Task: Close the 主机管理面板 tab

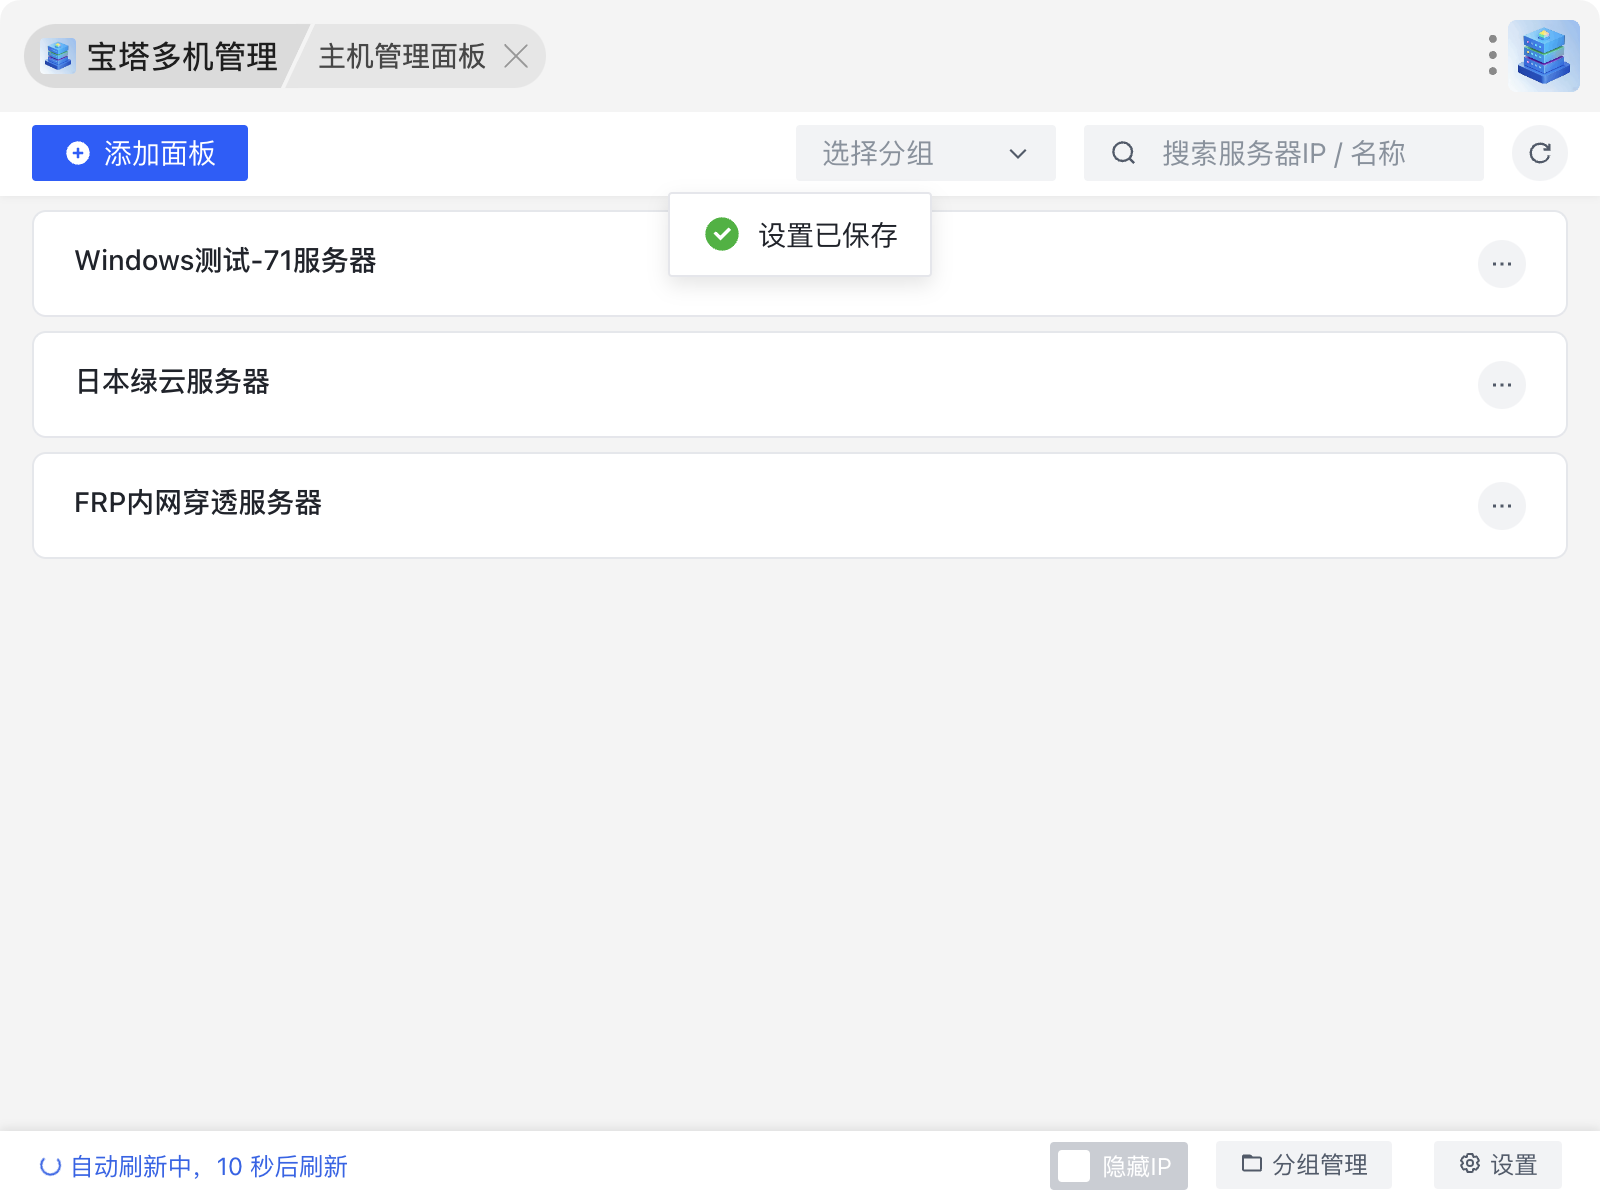Action: coord(516,56)
